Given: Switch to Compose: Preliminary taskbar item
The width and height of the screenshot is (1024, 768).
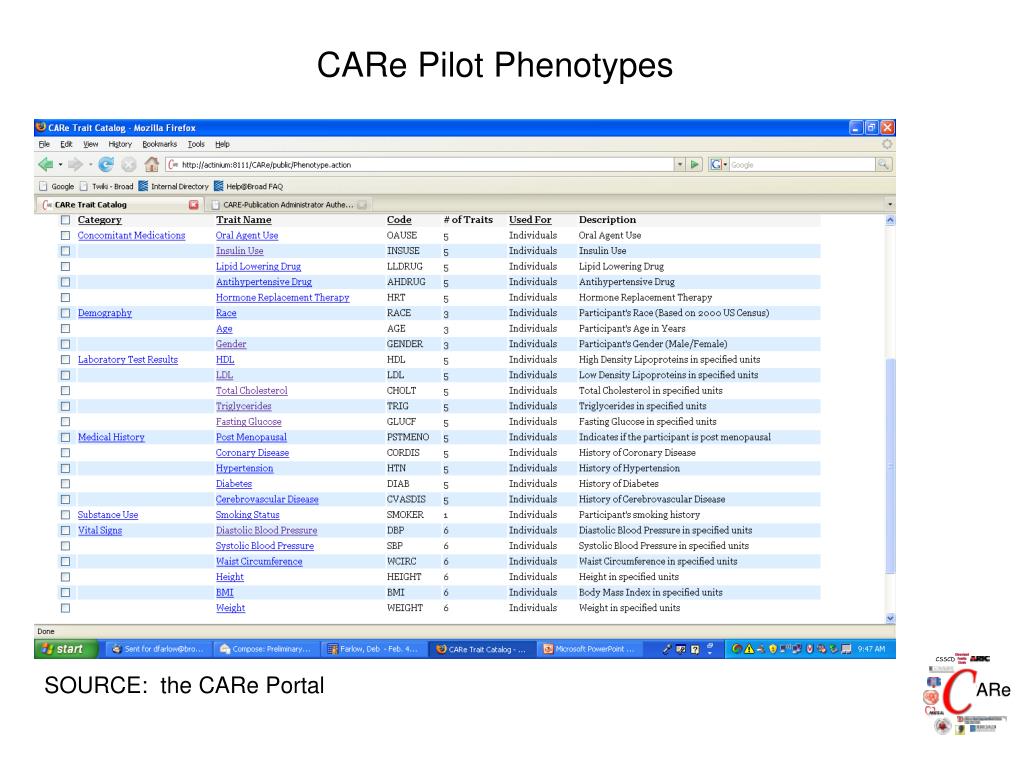Looking at the screenshot, I should coord(266,648).
